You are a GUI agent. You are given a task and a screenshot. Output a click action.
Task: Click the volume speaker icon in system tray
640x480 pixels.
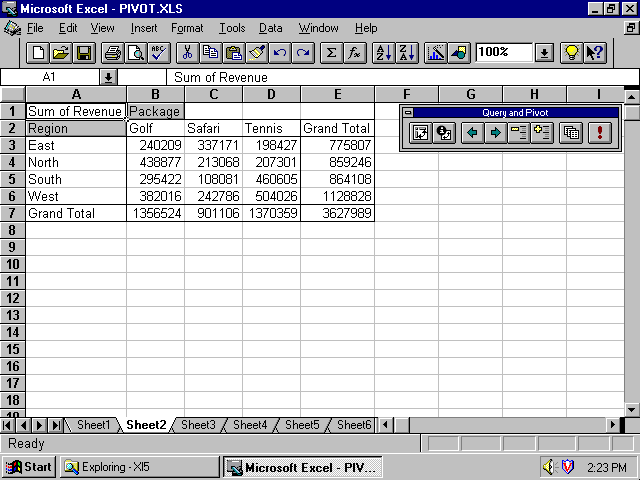point(549,467)
